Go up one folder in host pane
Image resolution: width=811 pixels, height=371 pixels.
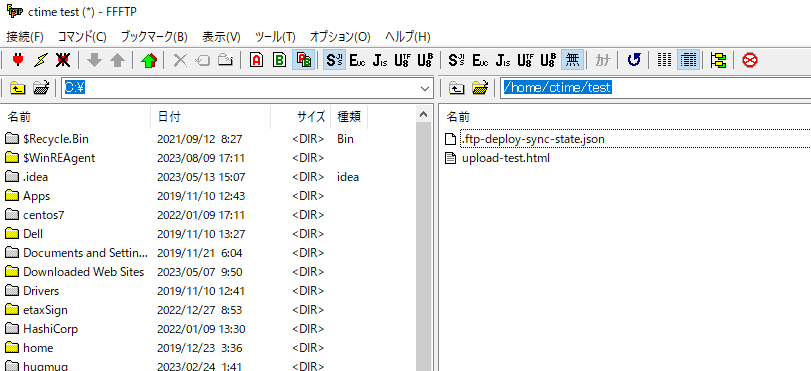(x=456, y=88)
